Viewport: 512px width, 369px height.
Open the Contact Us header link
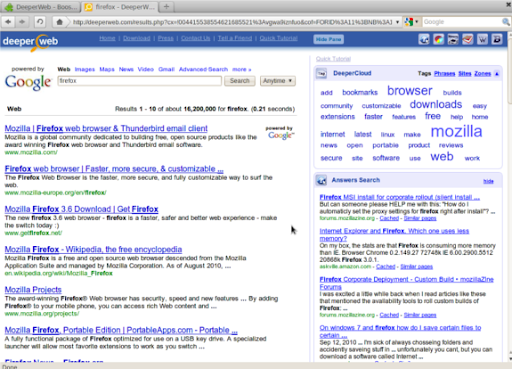pos(196,38)
